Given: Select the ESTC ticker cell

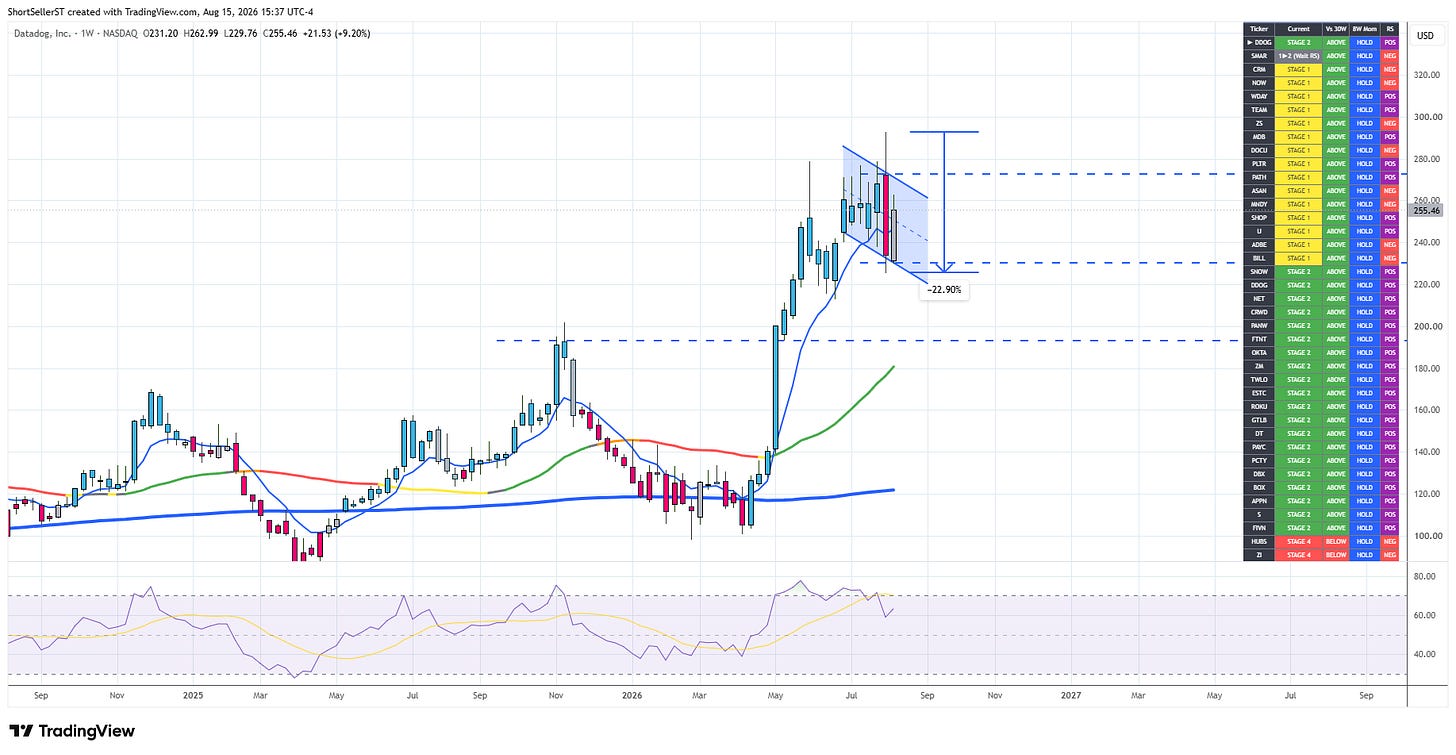Looking at the screenshot, I should click(1259, 393).
